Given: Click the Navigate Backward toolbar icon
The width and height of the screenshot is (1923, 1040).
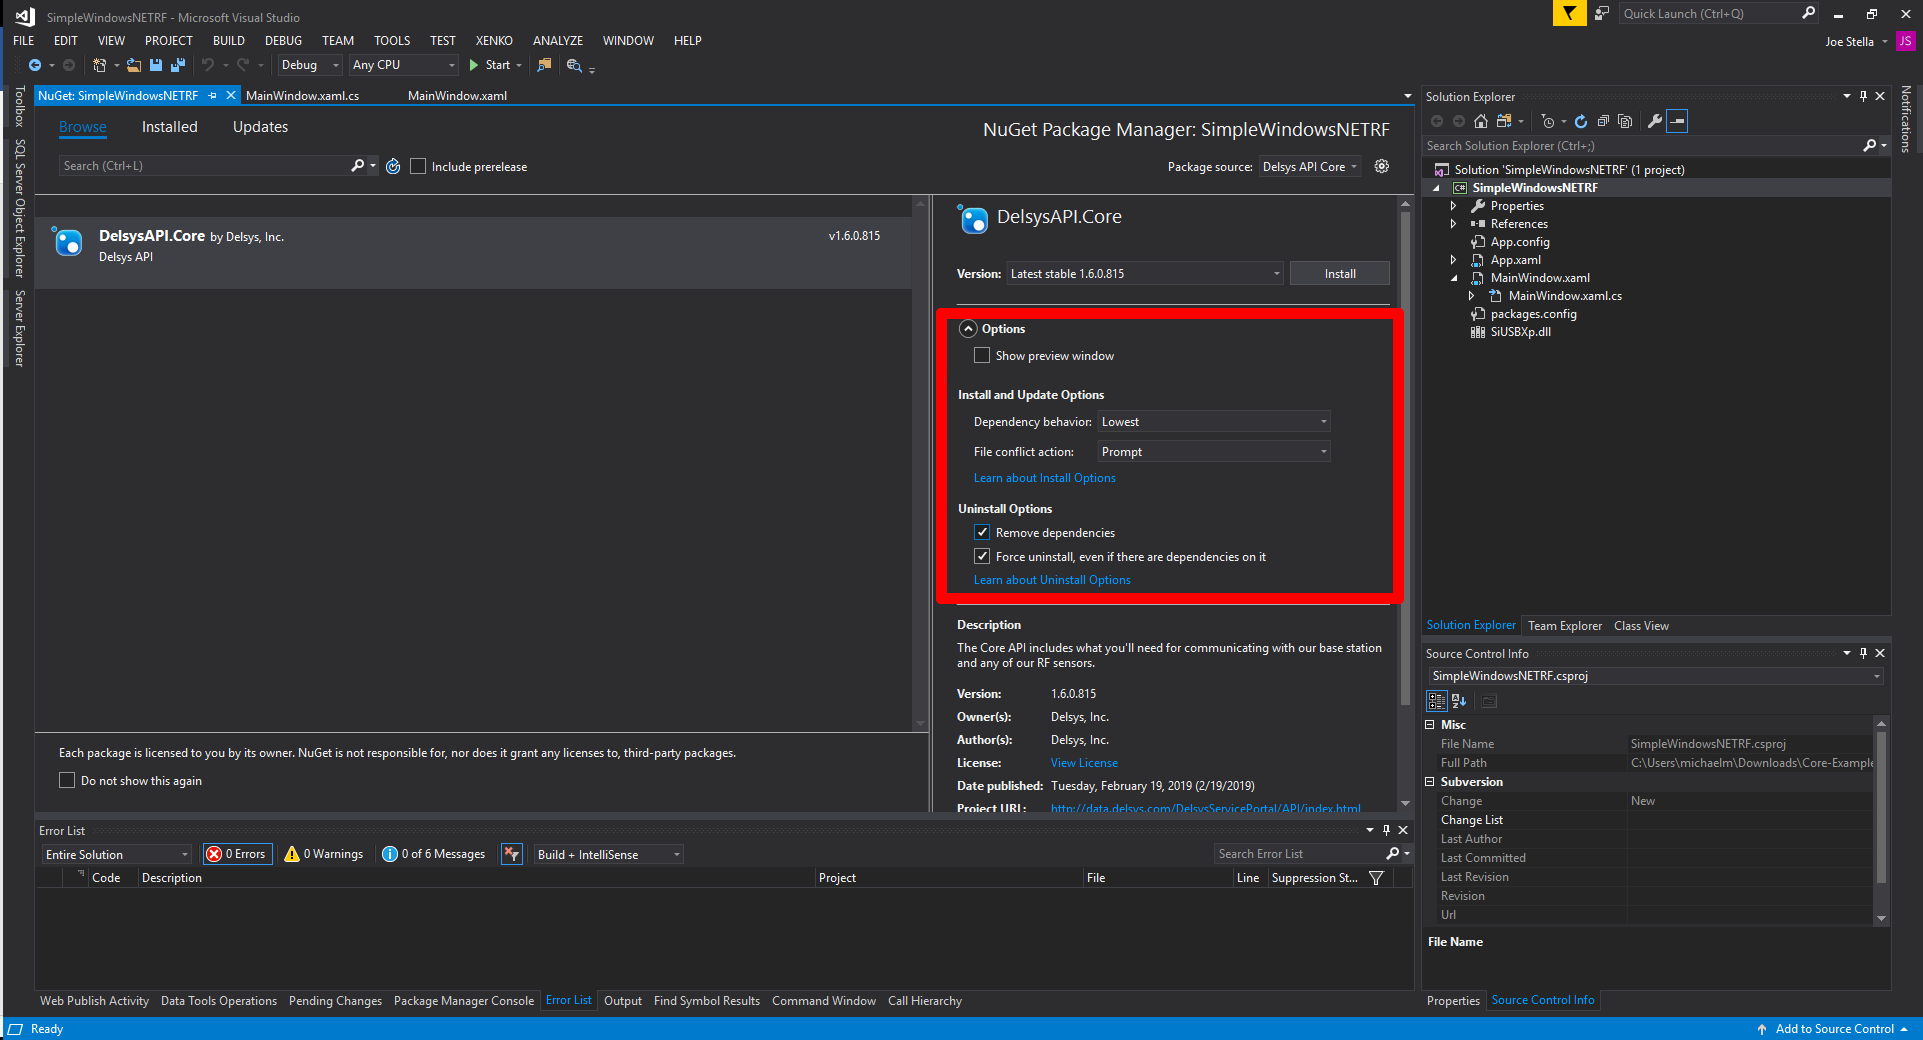Looking at the screenshot, I should [35, 65].
